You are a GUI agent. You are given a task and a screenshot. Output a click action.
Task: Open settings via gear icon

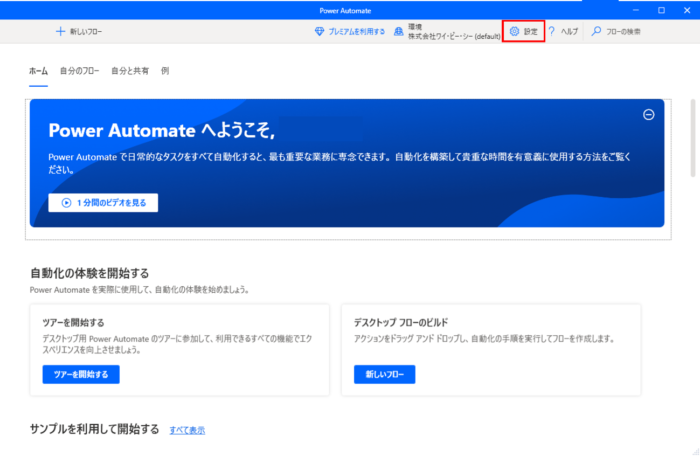point(514,31)
